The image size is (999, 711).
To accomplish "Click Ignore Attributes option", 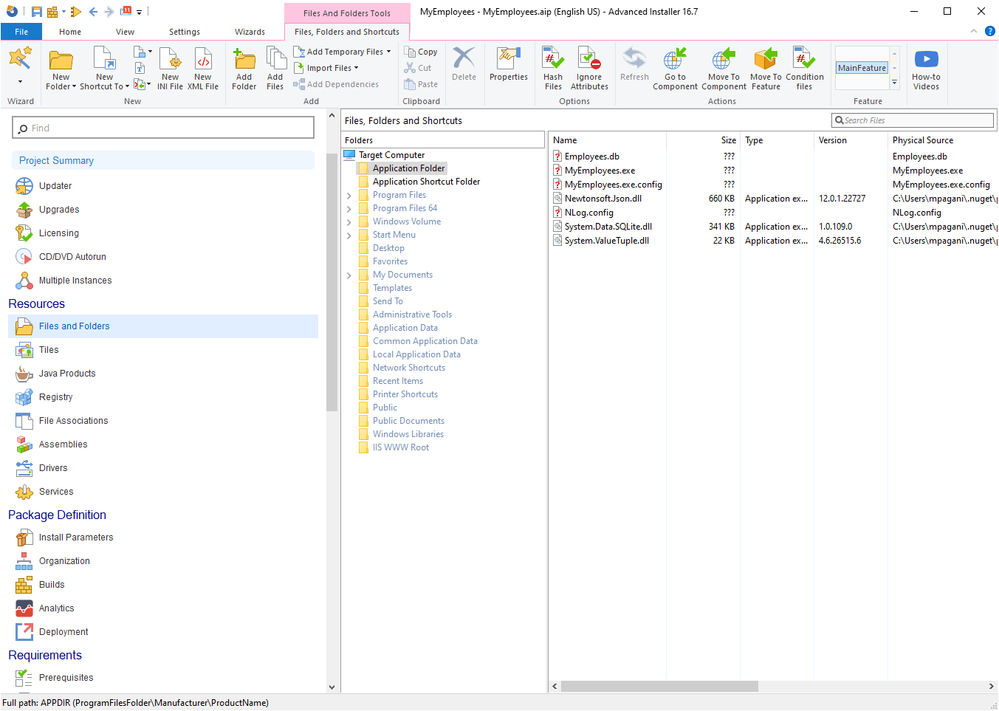I will (x=589, y=68).
